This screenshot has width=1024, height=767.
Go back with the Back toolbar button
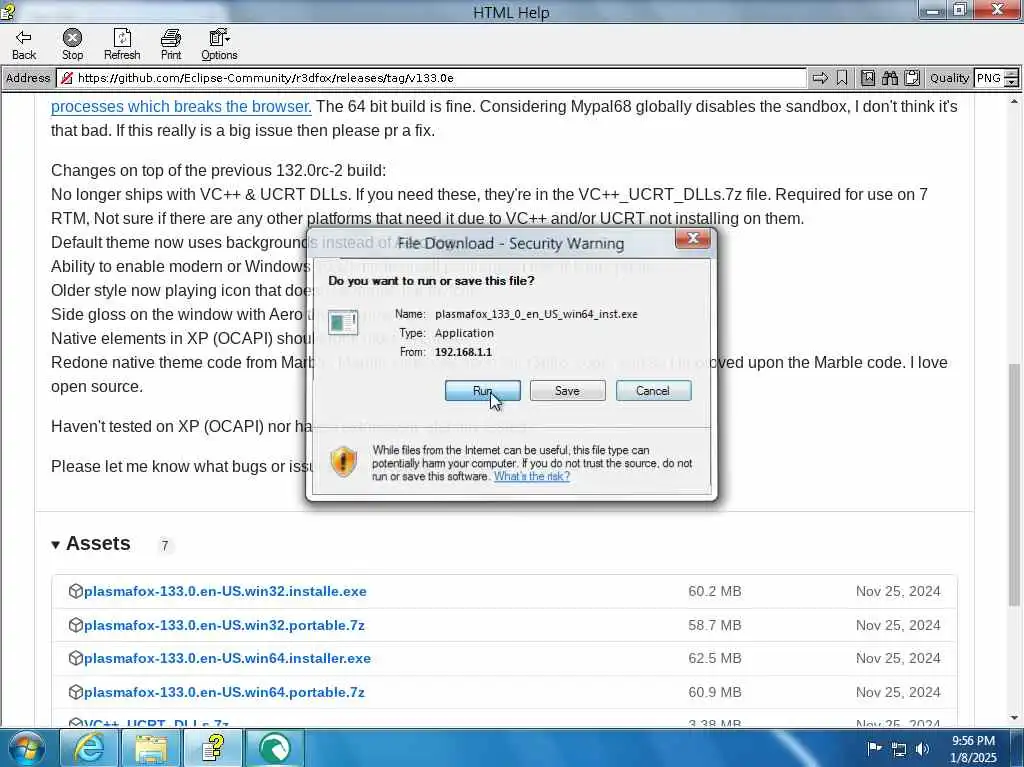click(24, 44)
